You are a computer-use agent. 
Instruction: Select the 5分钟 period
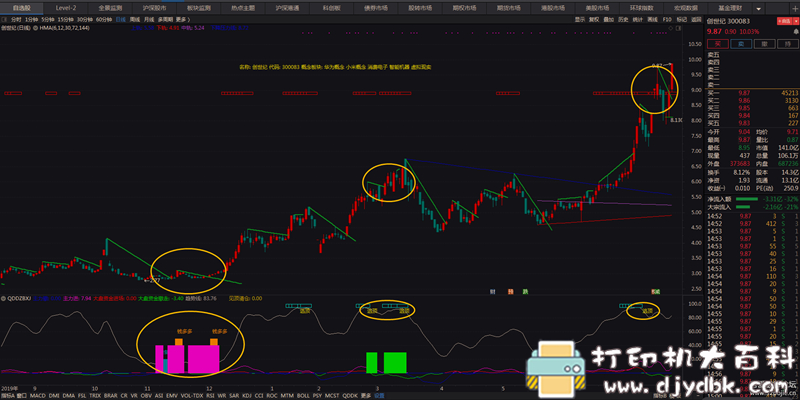pos(46,20)
